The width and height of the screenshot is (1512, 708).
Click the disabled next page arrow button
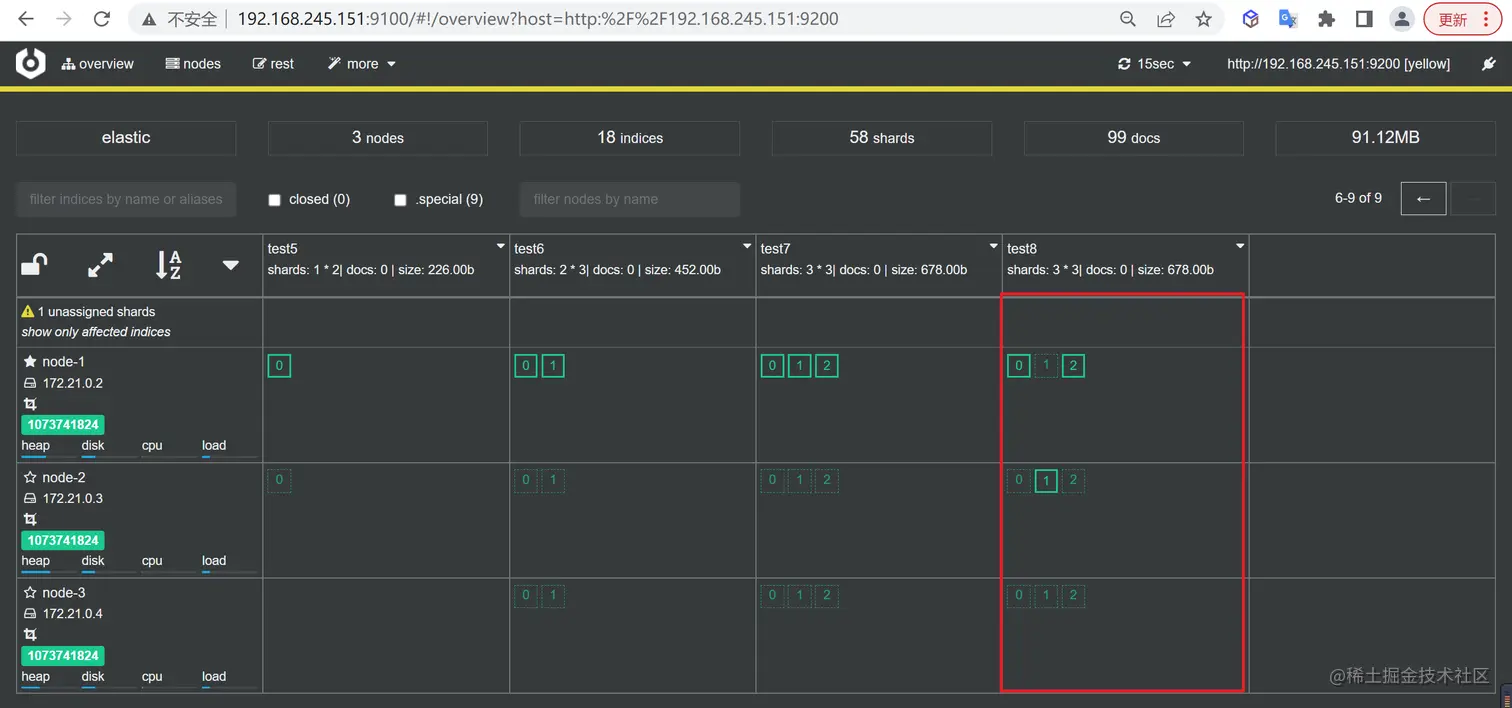[x=1473, y=199]
